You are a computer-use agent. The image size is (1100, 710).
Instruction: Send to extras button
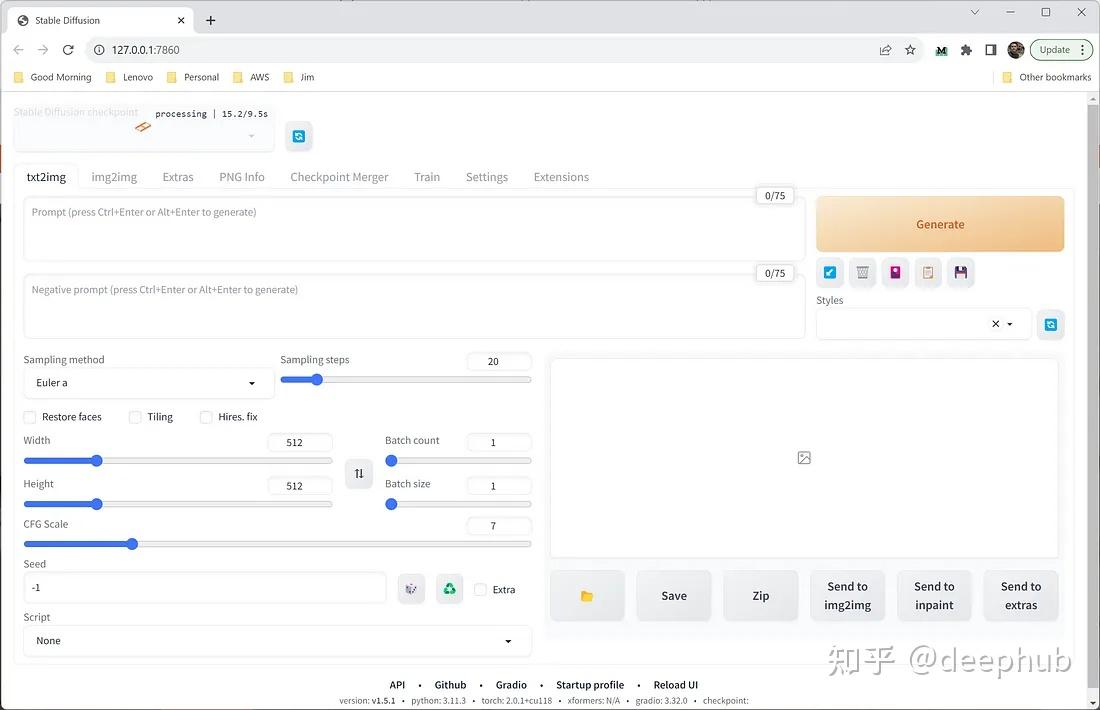[1021, 596]
